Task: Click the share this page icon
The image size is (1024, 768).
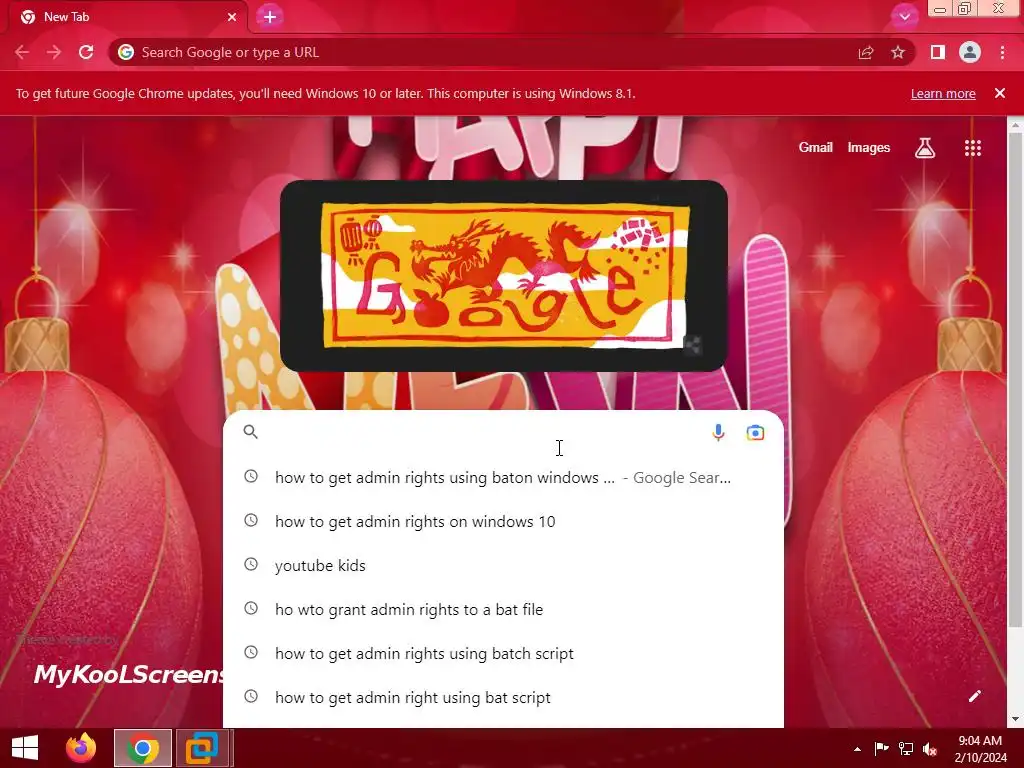Action: click(866, 53)
